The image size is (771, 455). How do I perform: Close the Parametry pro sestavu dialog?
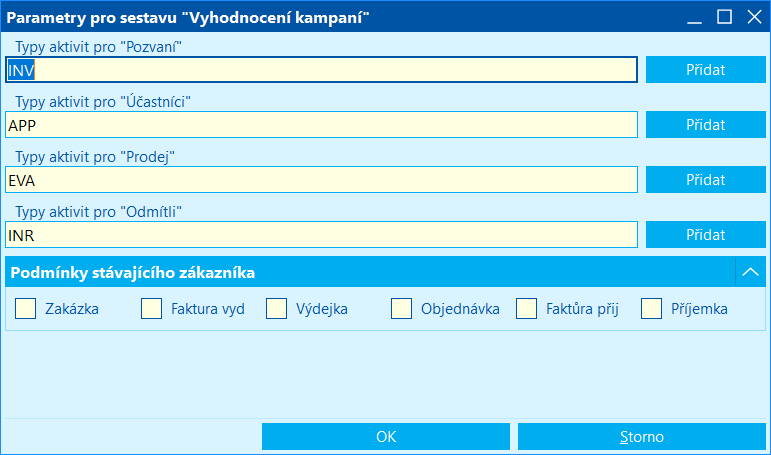[x=751, y=15]
